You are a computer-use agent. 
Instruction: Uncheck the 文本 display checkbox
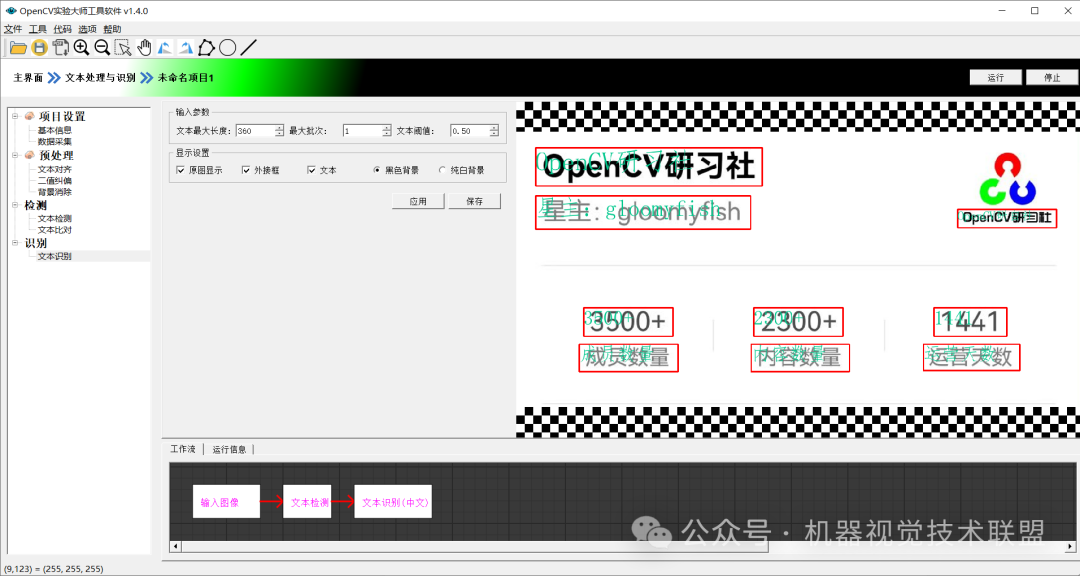(311, 170)
